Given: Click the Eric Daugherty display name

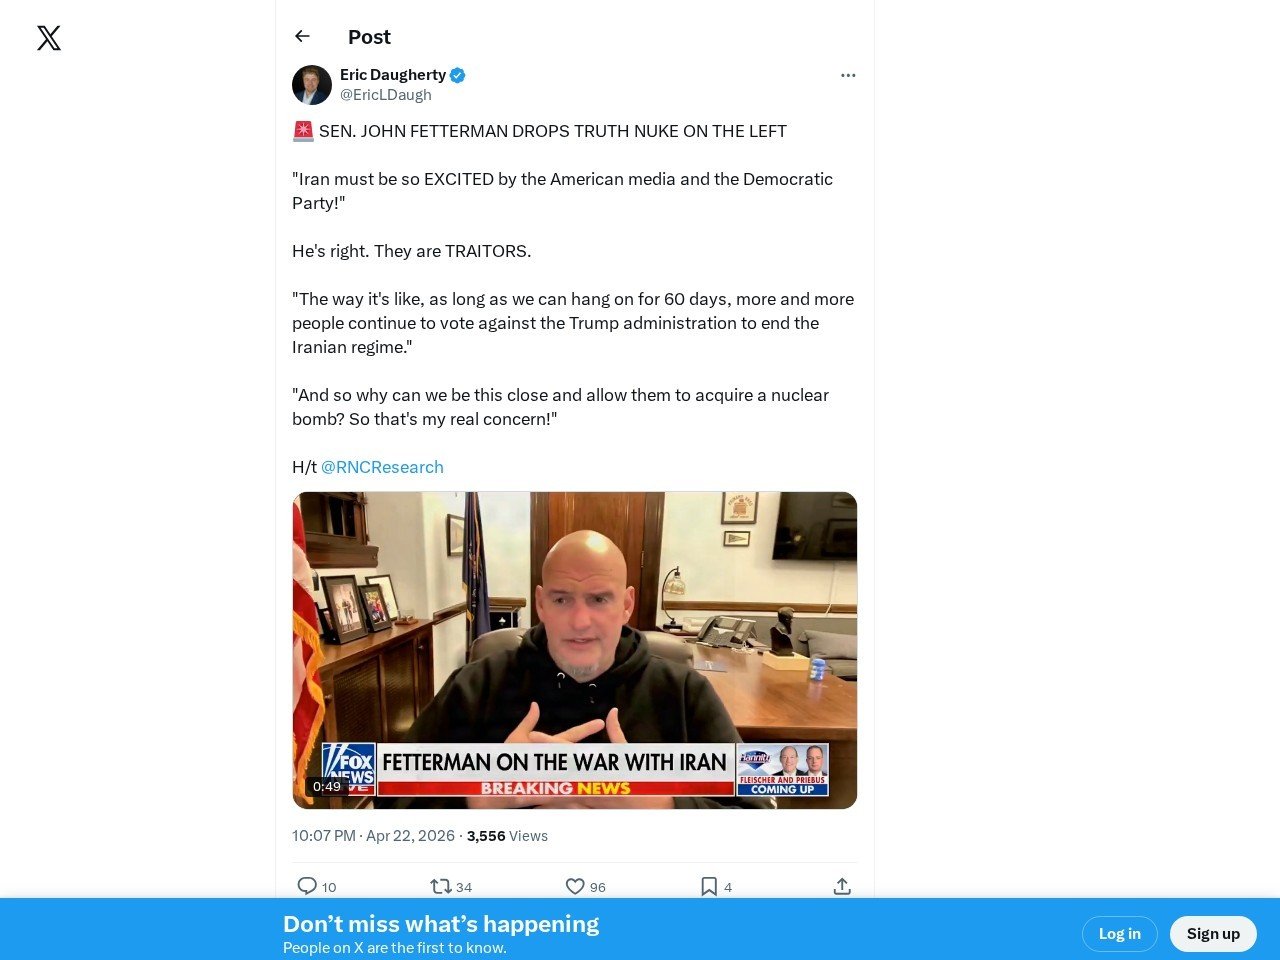Looking at the screenshot, I should (x=393, y=75).
